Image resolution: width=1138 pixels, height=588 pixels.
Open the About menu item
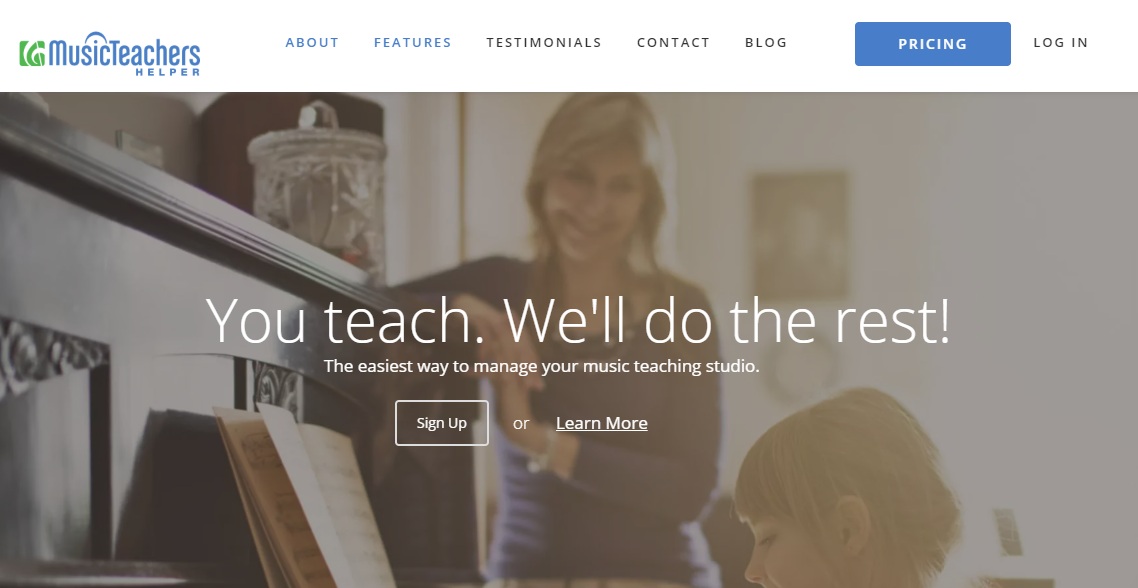click(x=312, y=43)
